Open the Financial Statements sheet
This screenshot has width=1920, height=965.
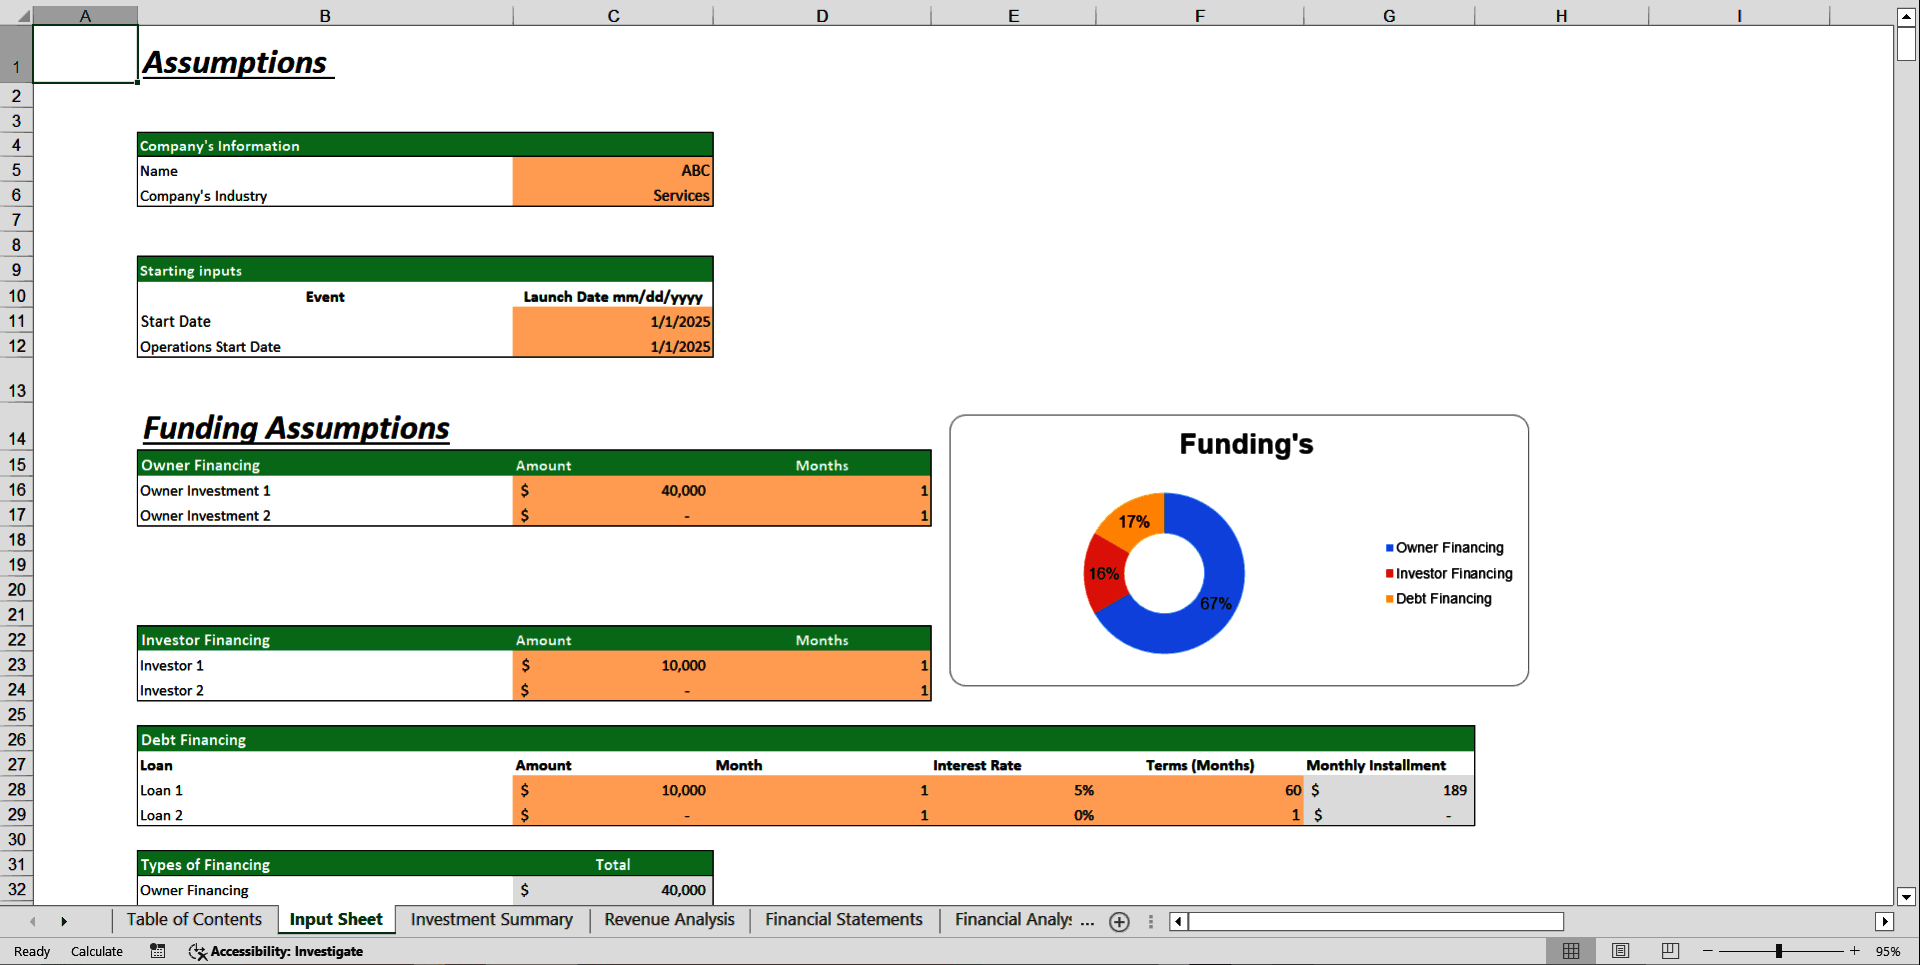[843, 920]
